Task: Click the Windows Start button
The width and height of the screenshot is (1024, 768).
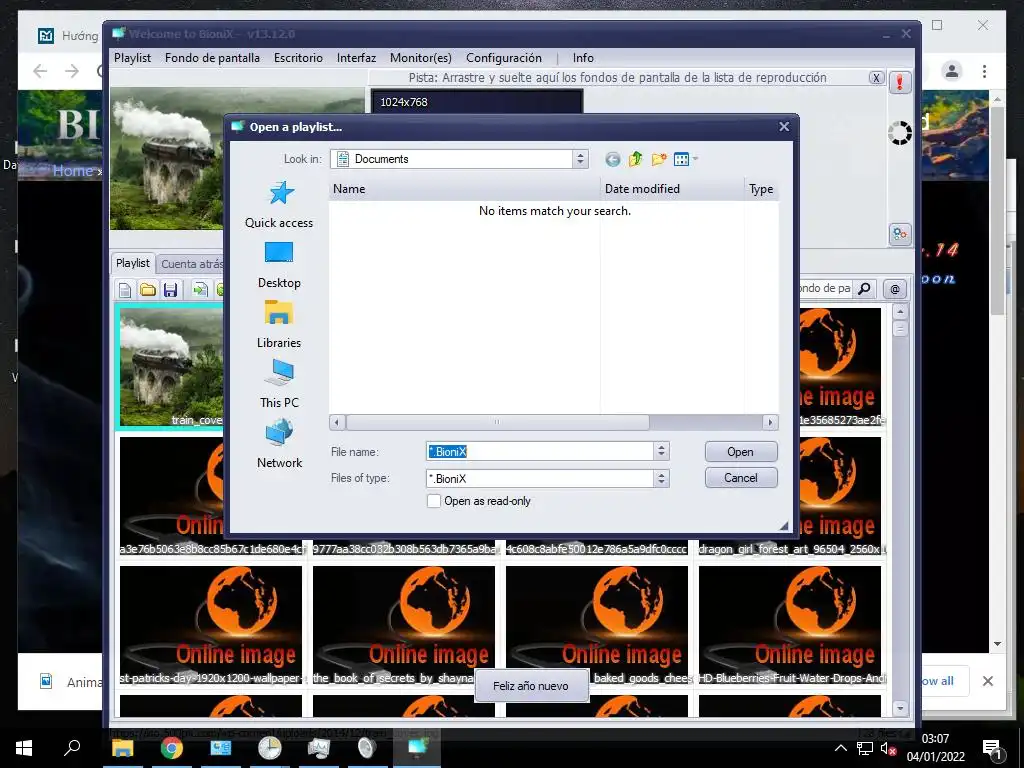Action: point(24,748)
